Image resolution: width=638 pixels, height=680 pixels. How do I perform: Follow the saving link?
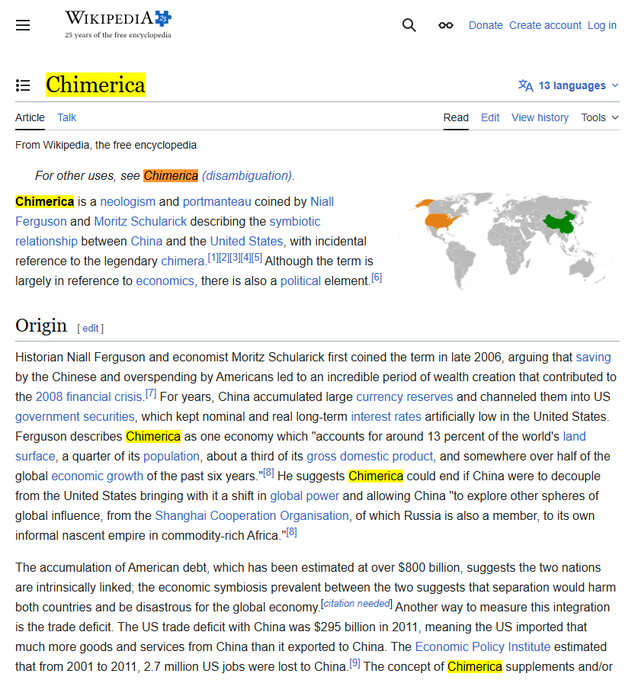click(593, 357)
